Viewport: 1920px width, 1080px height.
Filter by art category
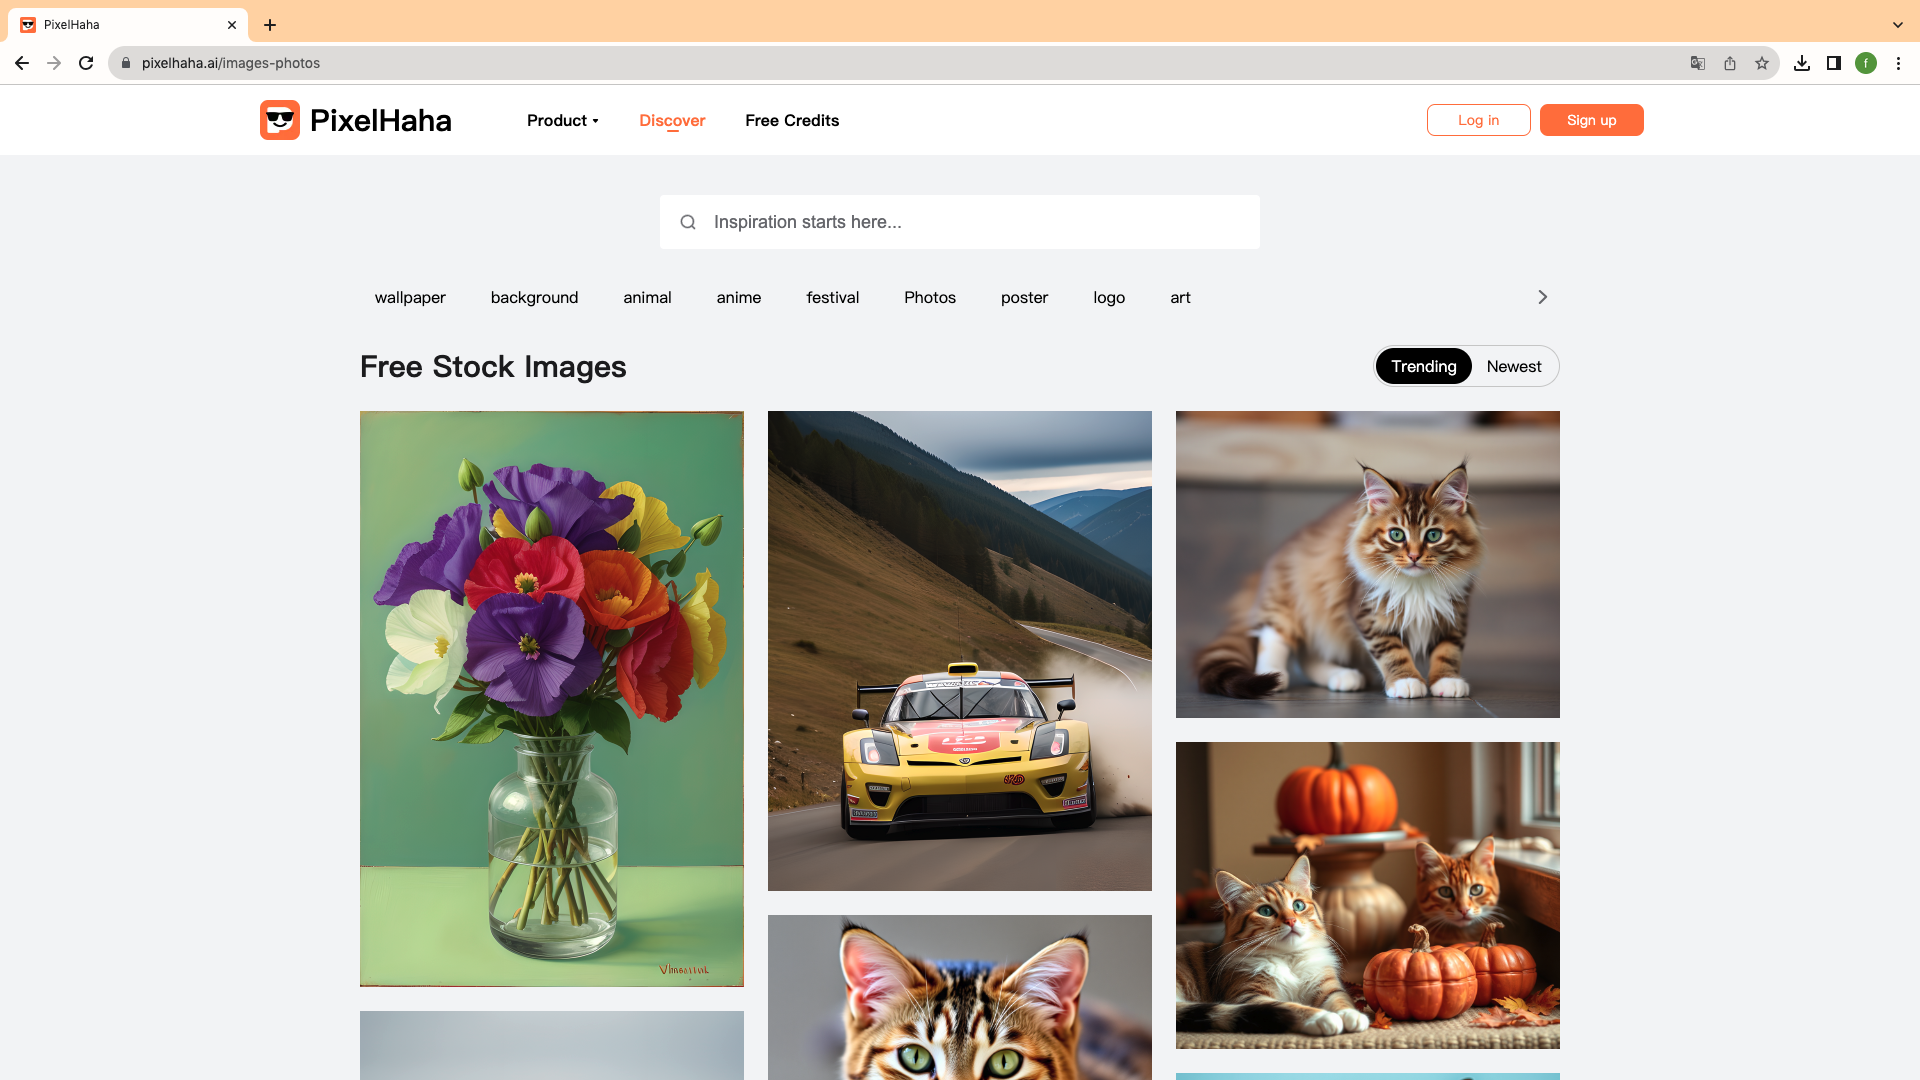click(x=1180, y=297)
